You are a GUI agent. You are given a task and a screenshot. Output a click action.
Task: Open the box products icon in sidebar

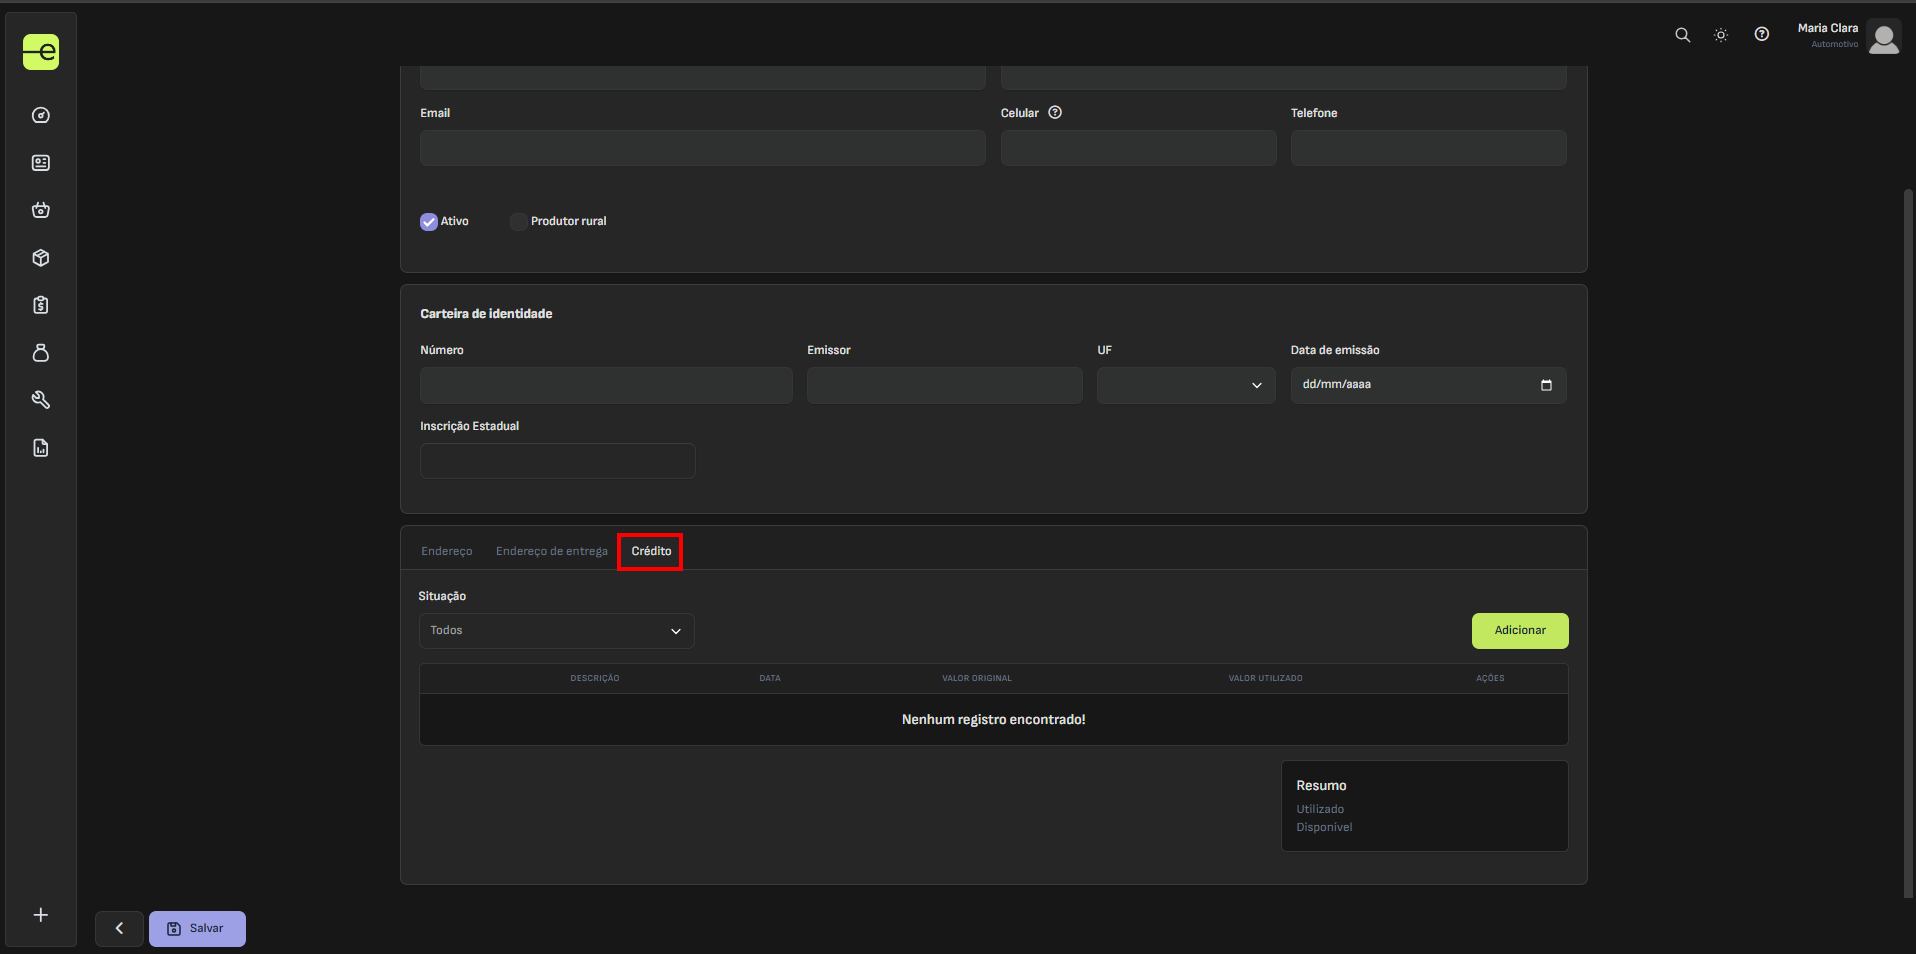tap(41, 258)
